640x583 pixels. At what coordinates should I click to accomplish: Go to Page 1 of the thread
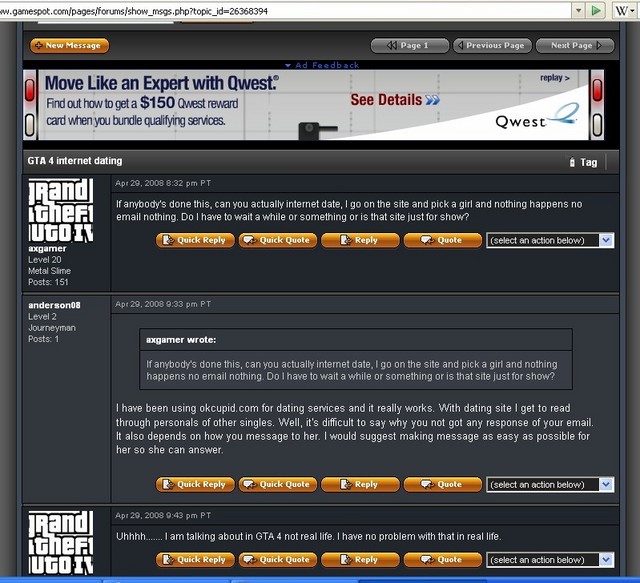(409, 46)
